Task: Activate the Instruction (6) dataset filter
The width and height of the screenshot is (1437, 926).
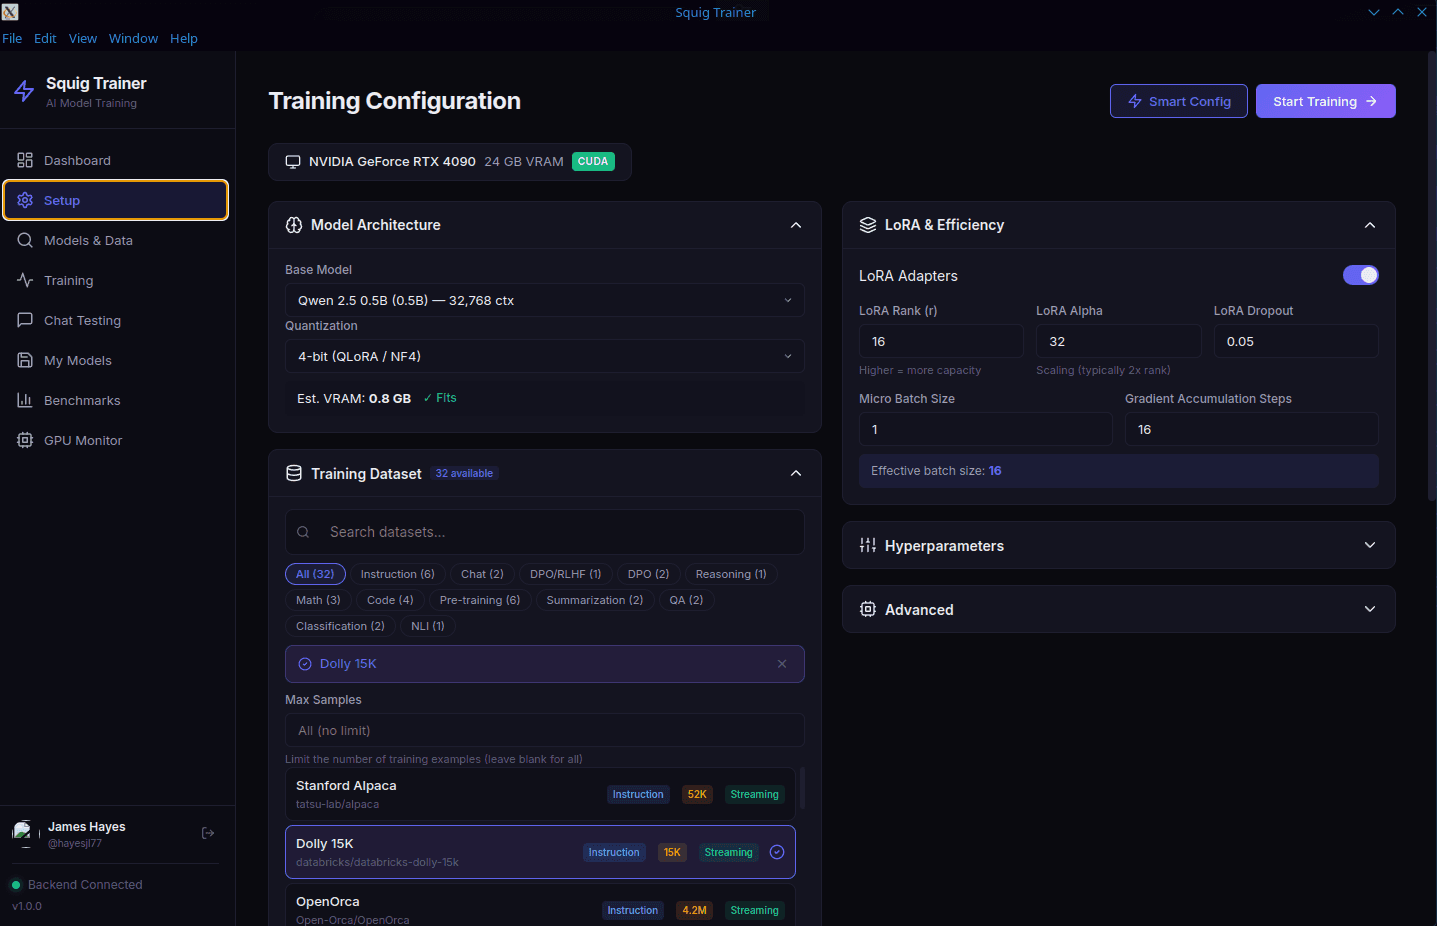Action: pos(397,573)
